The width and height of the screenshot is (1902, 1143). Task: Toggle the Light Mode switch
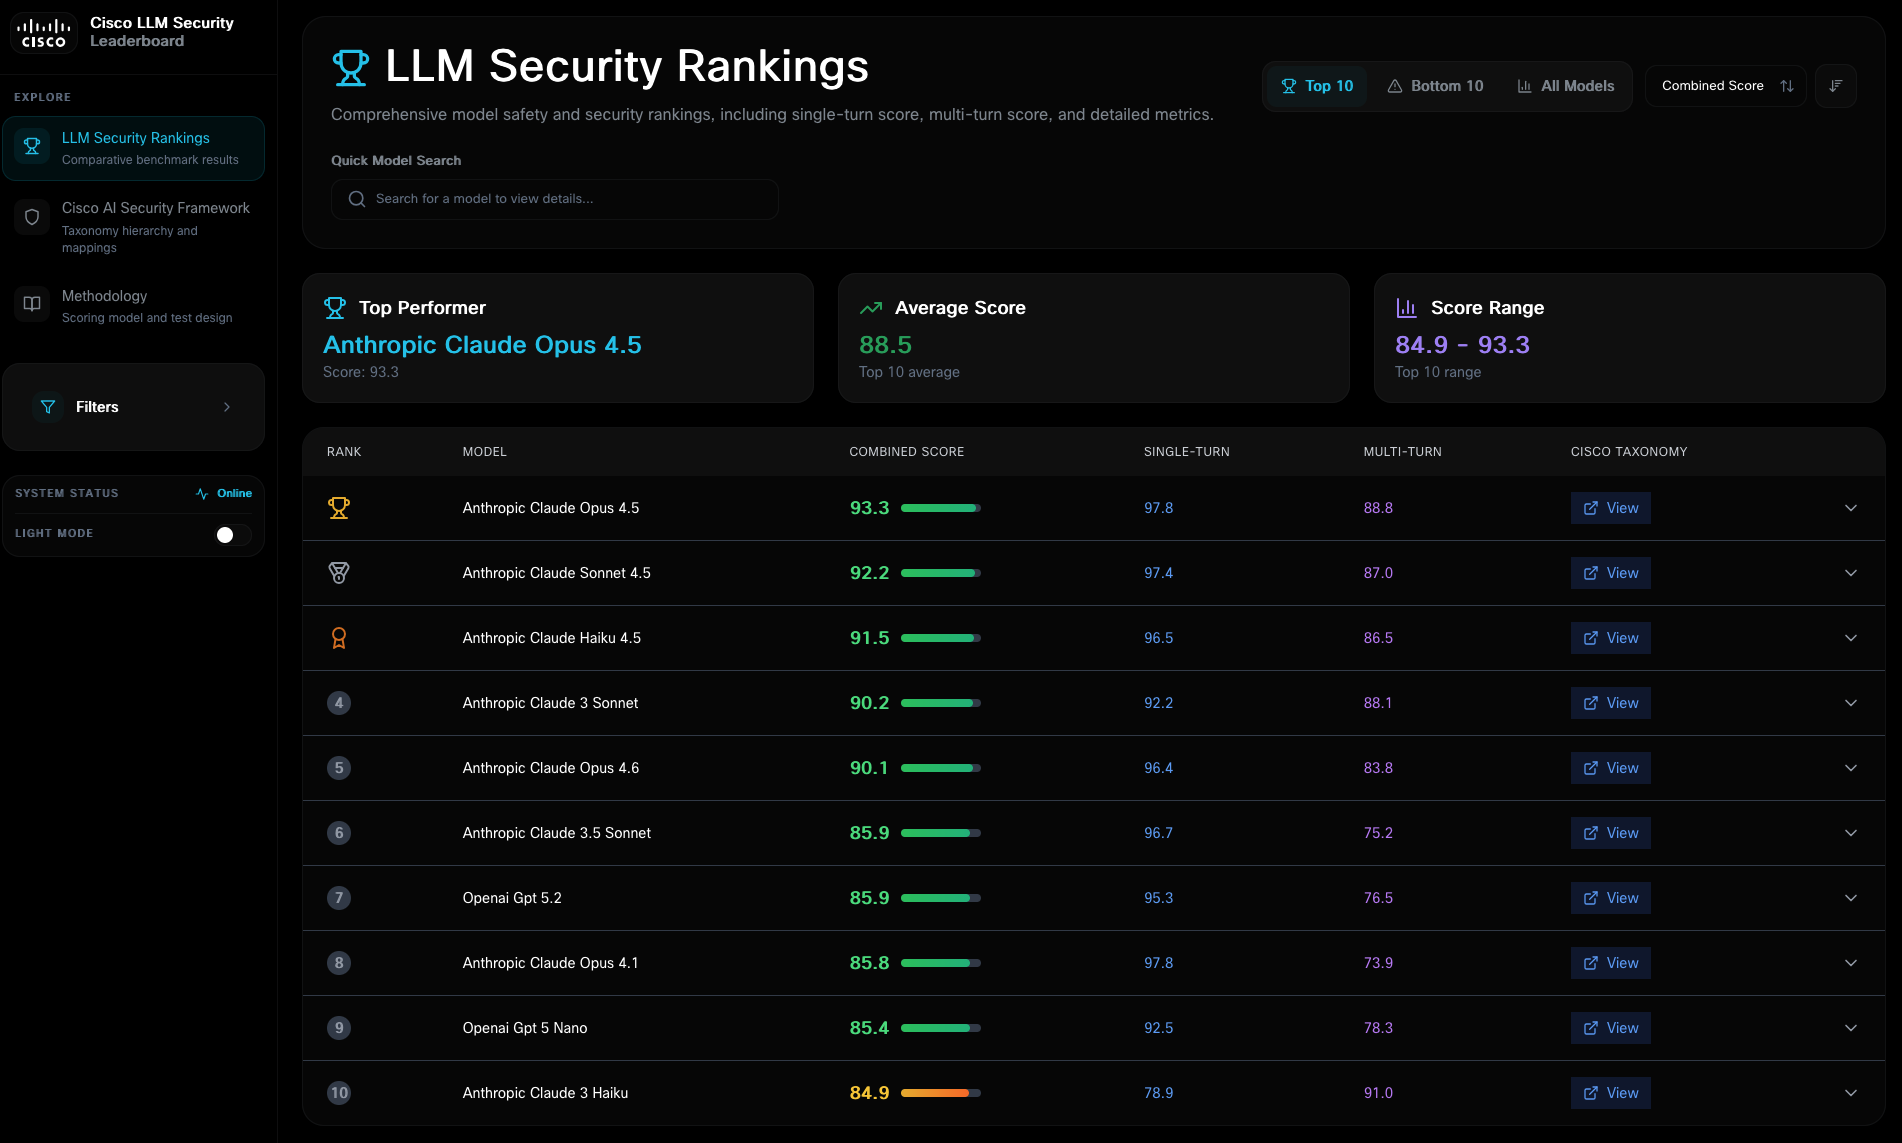[234, 535]
